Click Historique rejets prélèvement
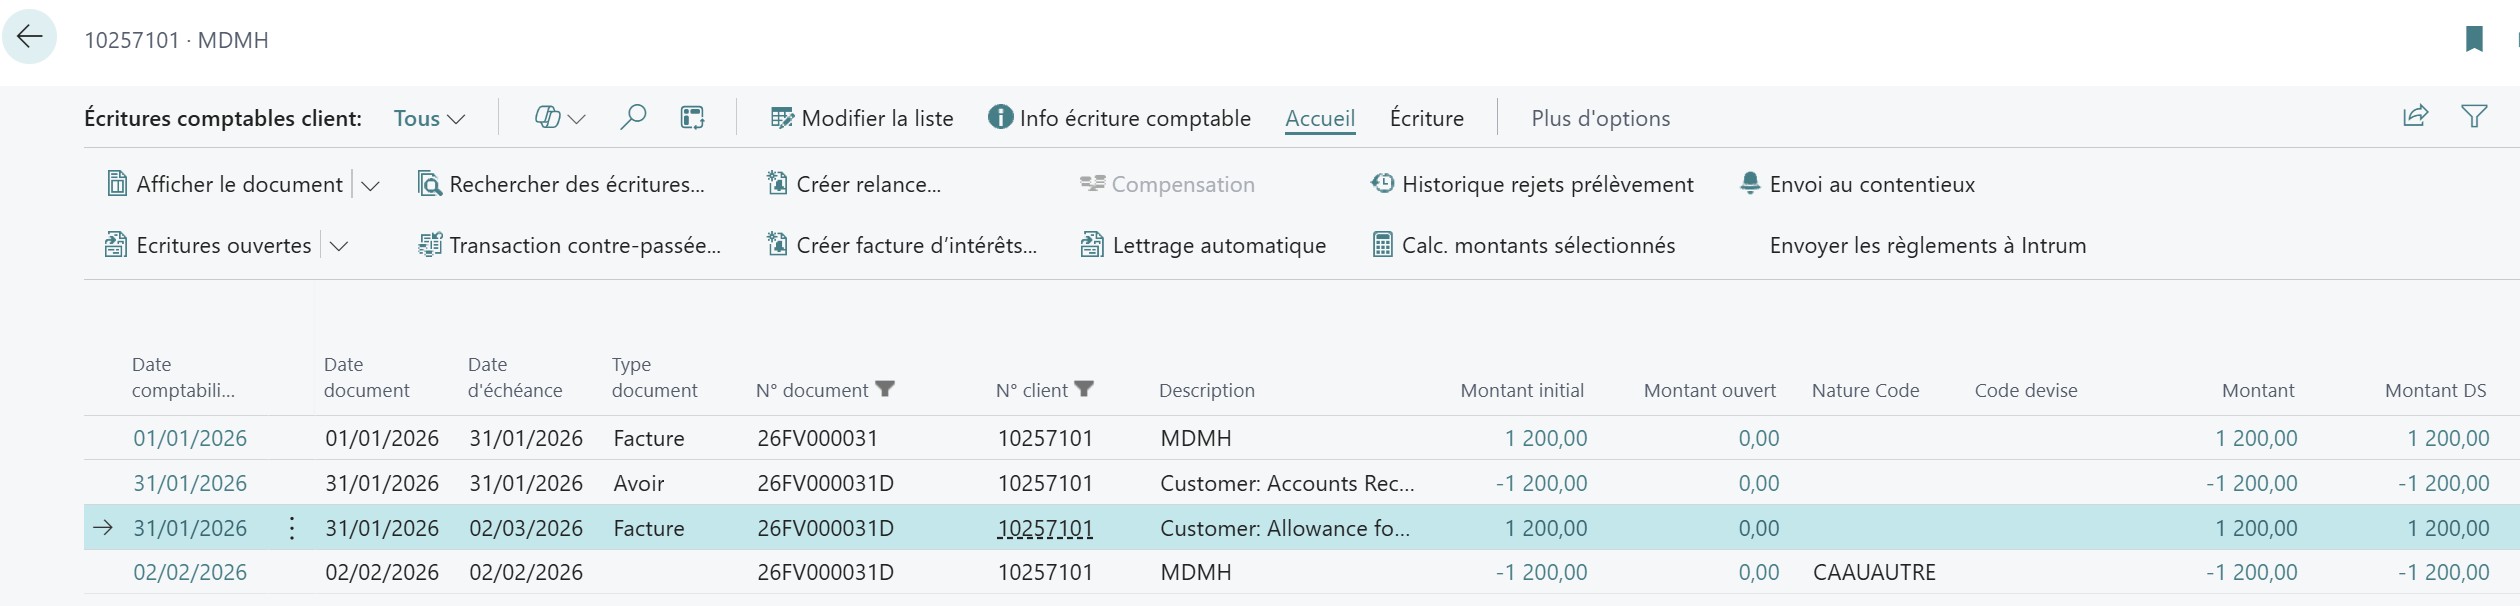This screenshot has height=606, width=2520. point(1532,184)
